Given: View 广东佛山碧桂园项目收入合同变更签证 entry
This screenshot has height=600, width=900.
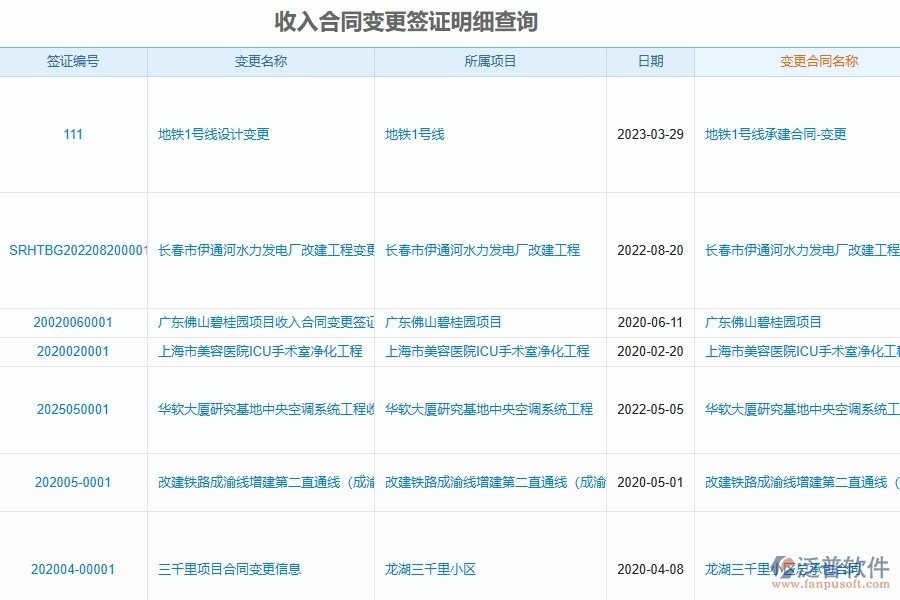Looking at the screenshot, I should coord(260,322).
